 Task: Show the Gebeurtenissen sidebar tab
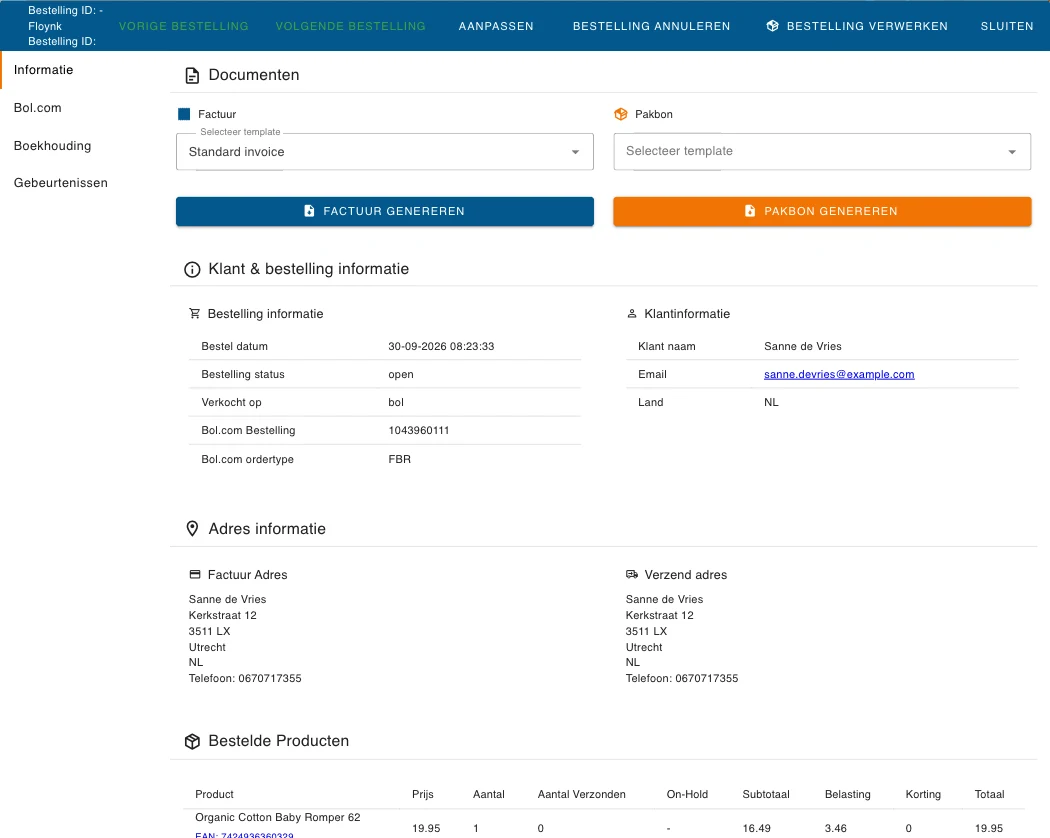(x=60, y=183)
